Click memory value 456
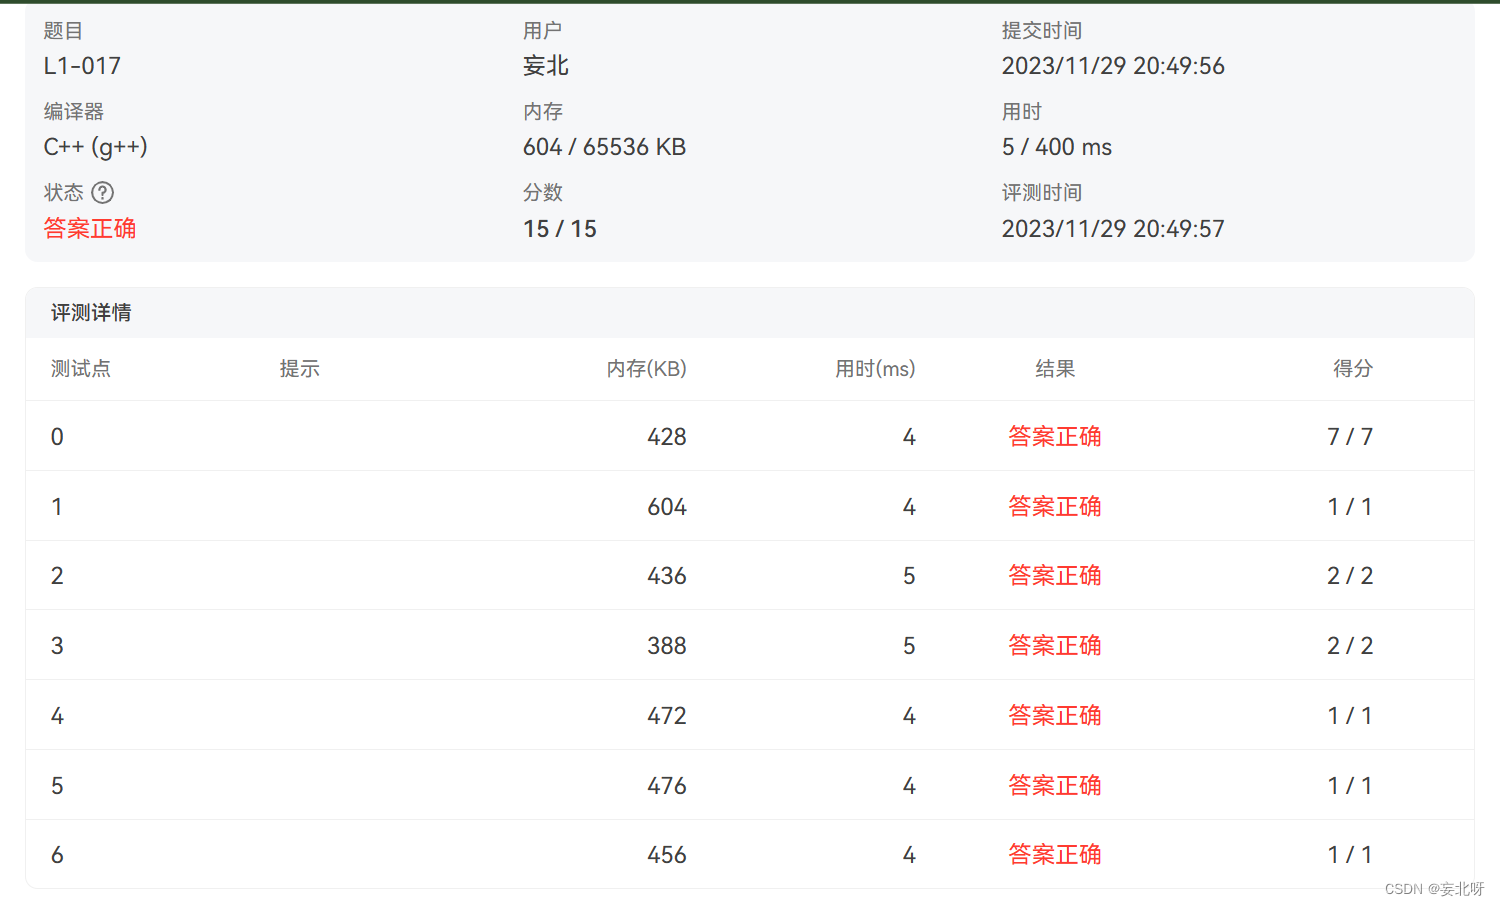This screenshot has height=906, width=1500. tap(667, 855)
